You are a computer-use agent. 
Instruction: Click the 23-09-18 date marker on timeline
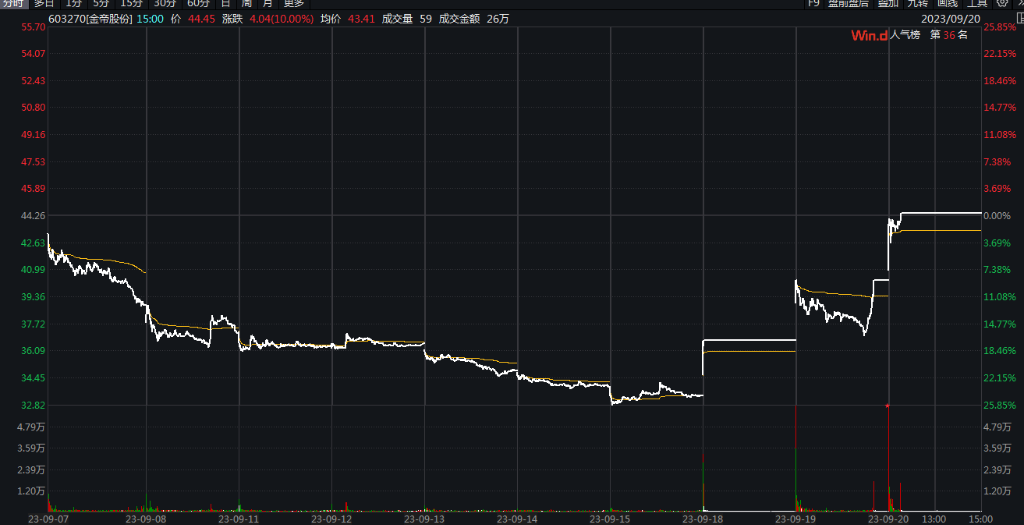tap(703, 519)
